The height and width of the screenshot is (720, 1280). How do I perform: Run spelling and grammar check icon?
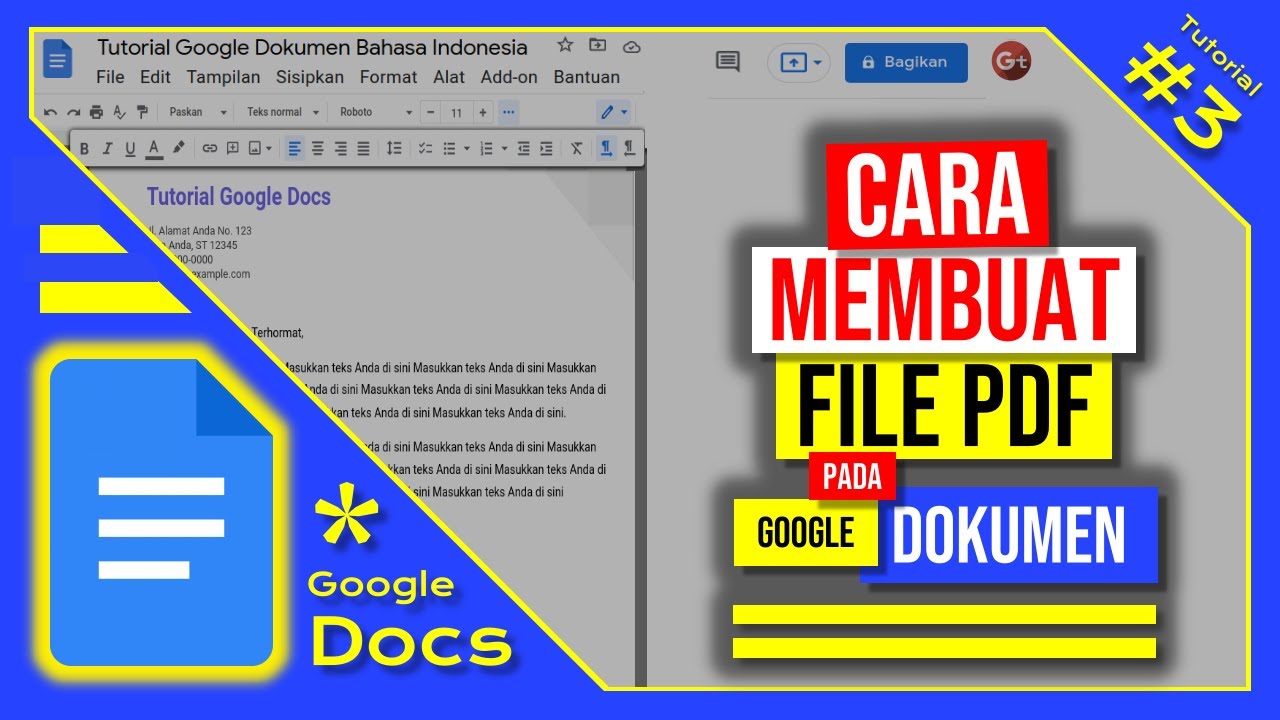coord(119,112)
